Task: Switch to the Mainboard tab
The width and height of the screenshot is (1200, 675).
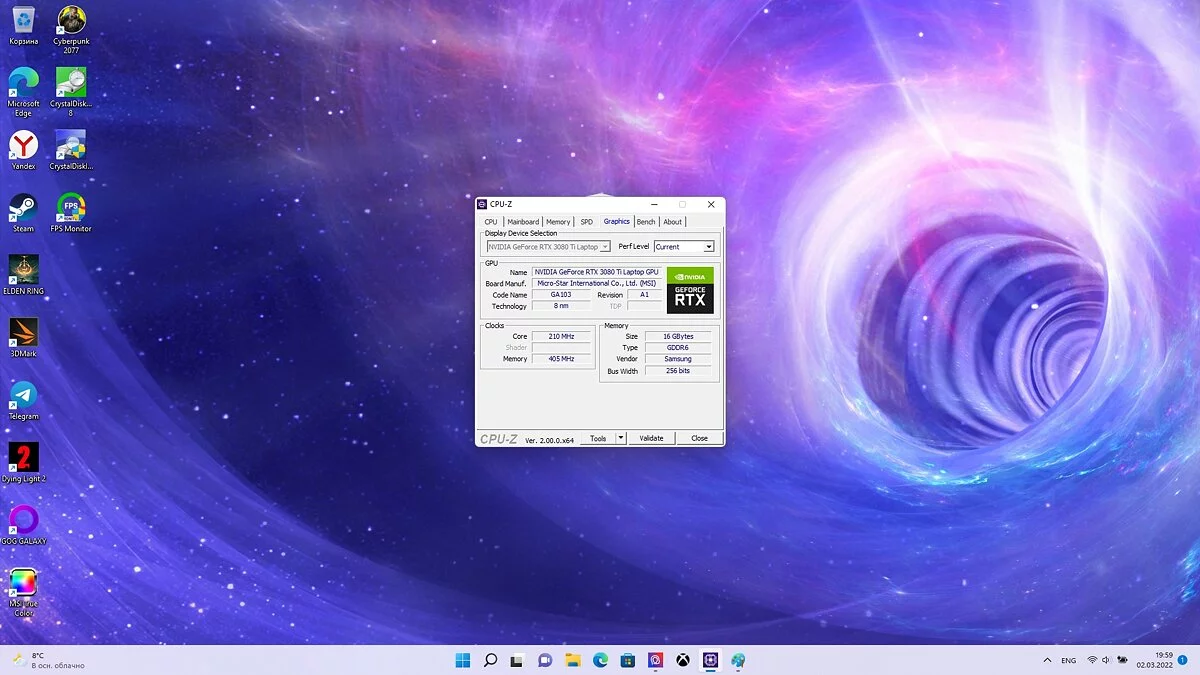Action: pyautogui.click(x=523, y=222)
